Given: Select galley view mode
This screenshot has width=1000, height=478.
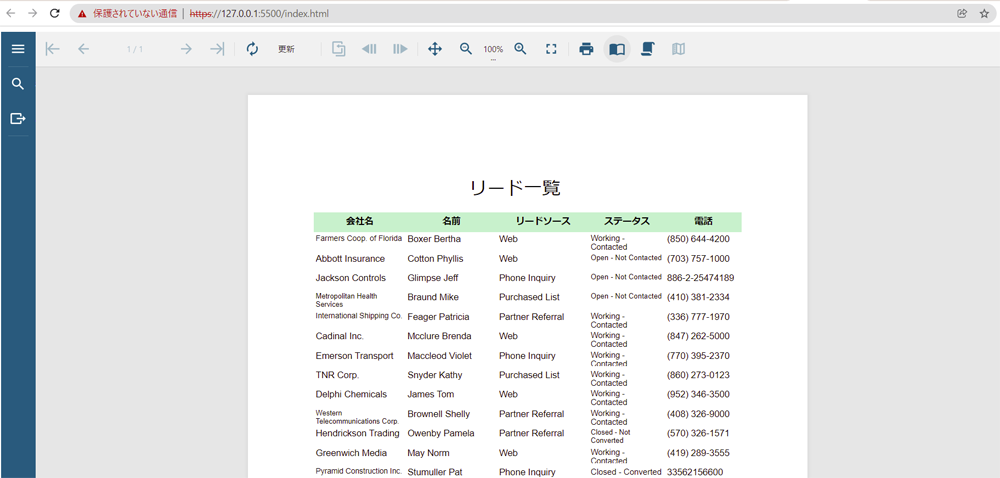Looking at the screenshot, I should (679, 49).
